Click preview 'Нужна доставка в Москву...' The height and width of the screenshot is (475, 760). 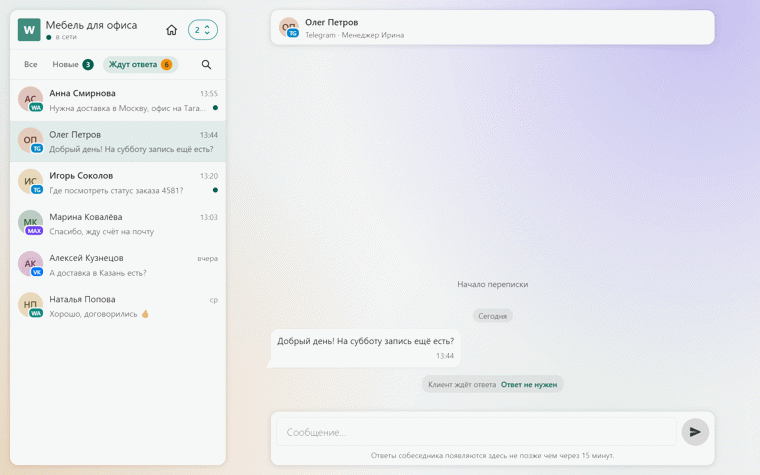[x=127, y=108]
